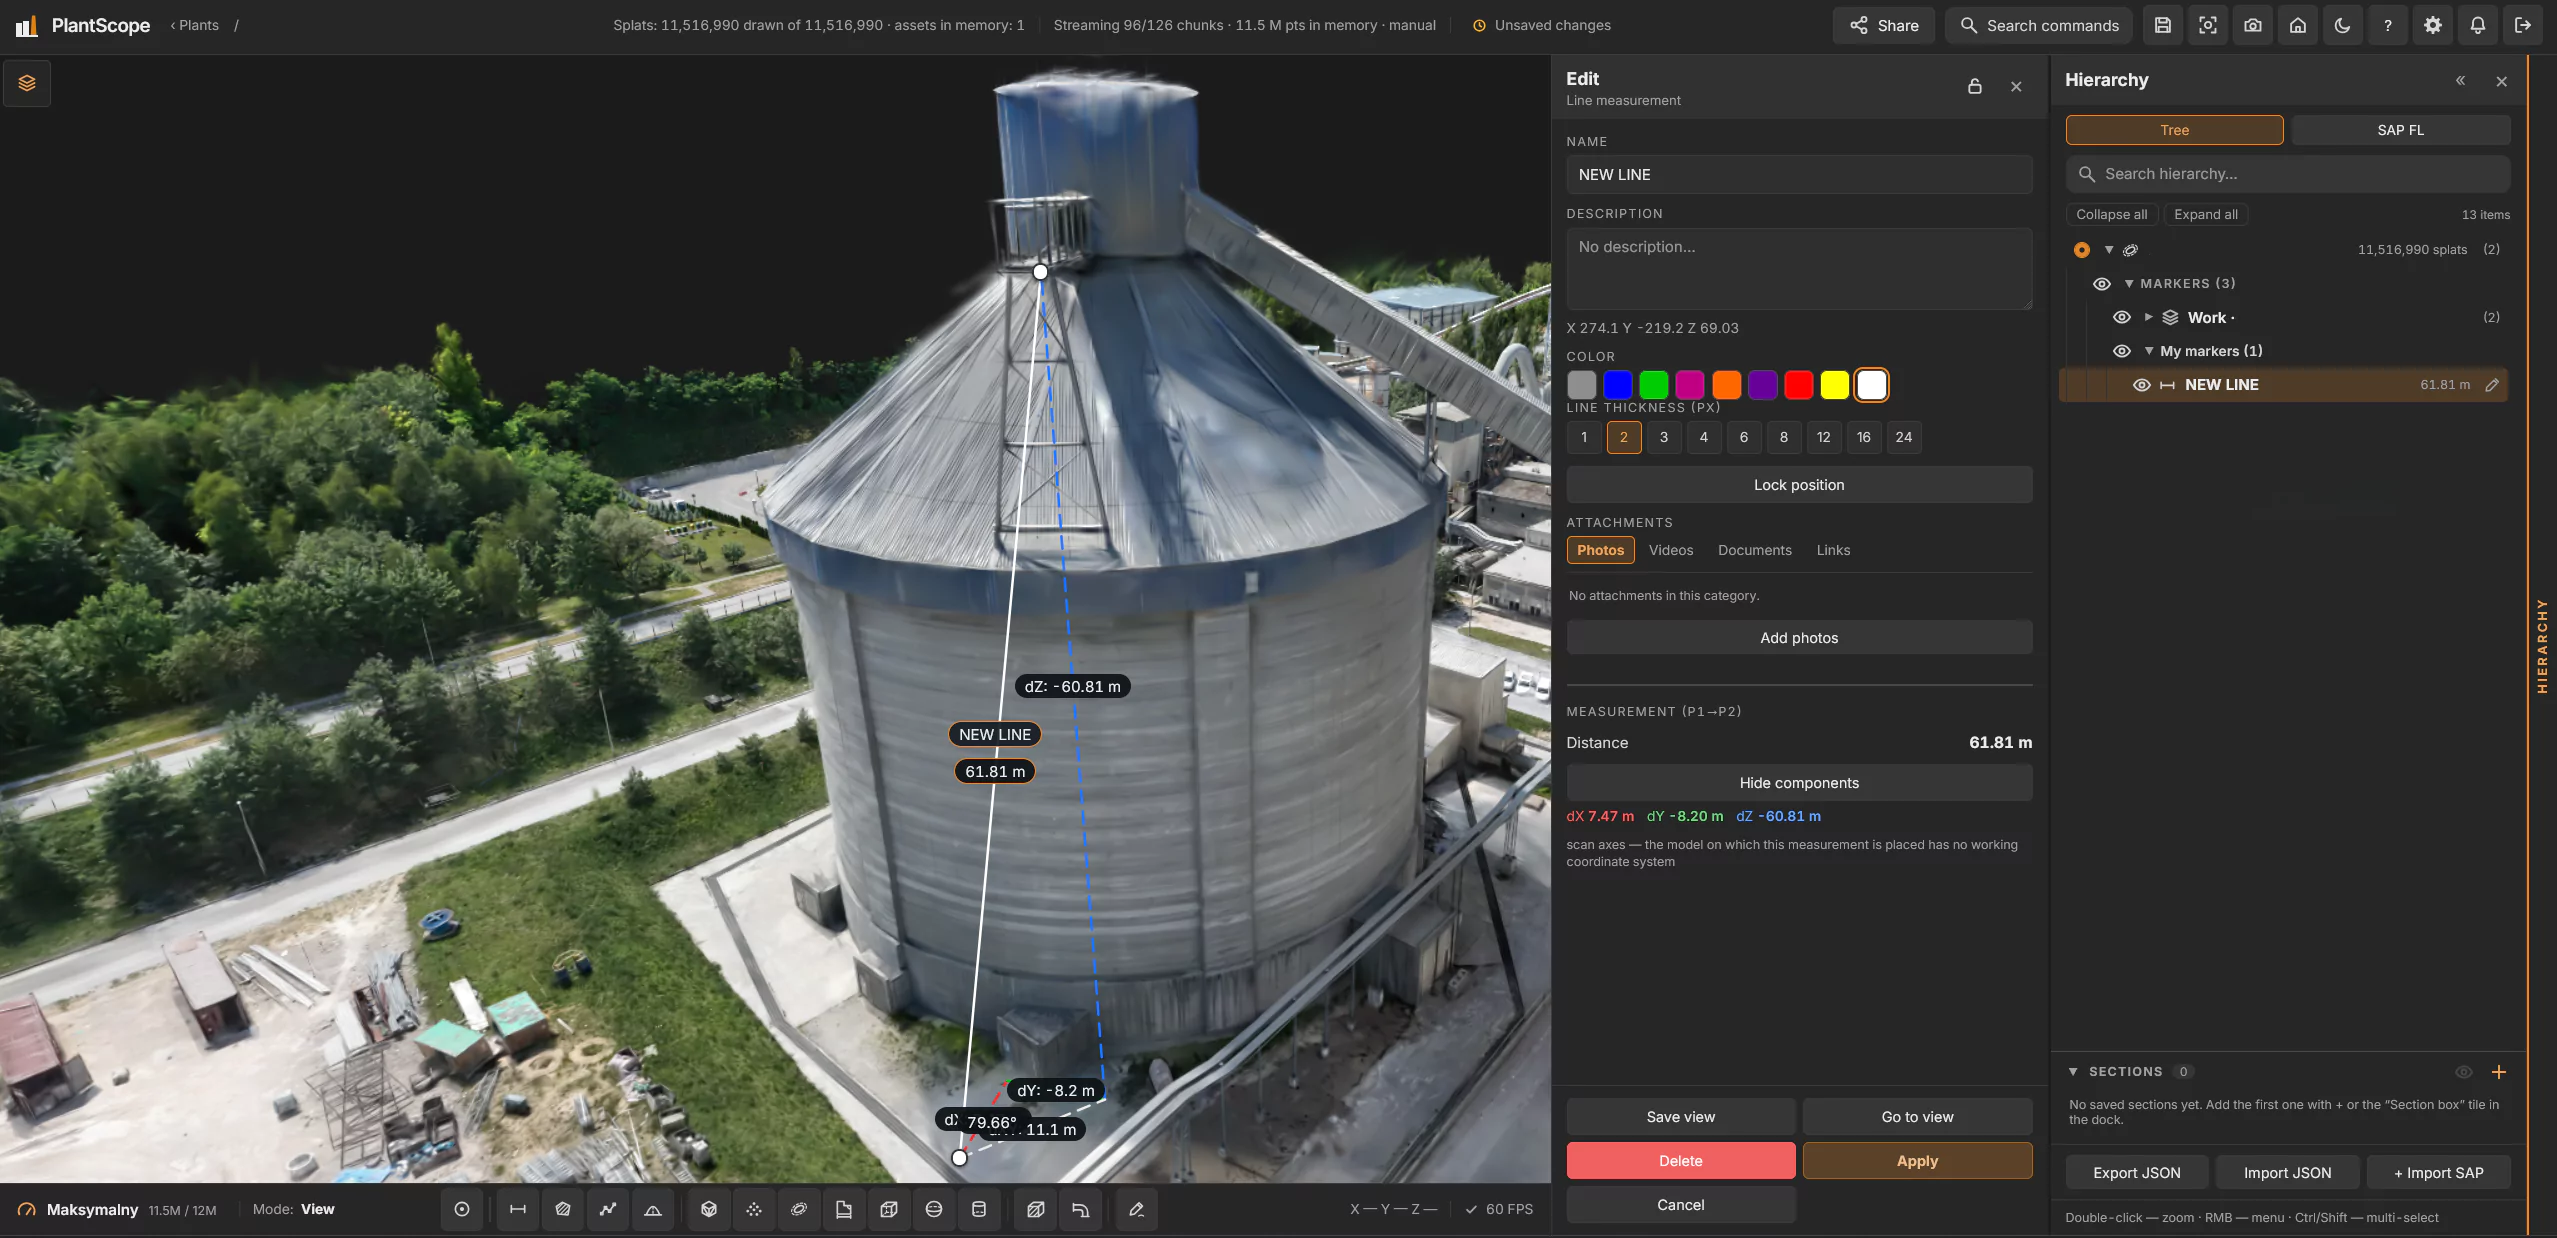Click the point cloud dots tool
This screenshot has width=2557, height=1238.
pyautogui.click(x=754, y=1209)
